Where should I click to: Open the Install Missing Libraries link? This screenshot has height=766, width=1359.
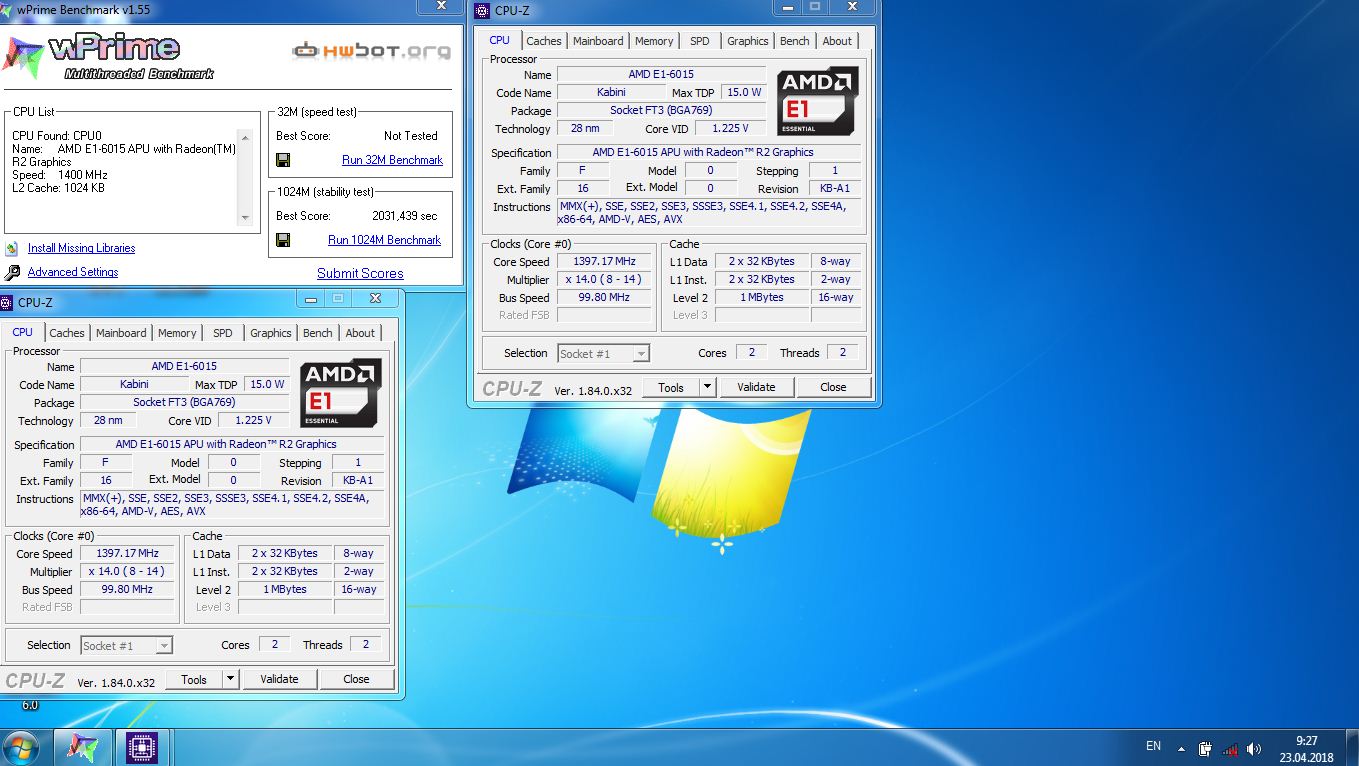[81, 248]
